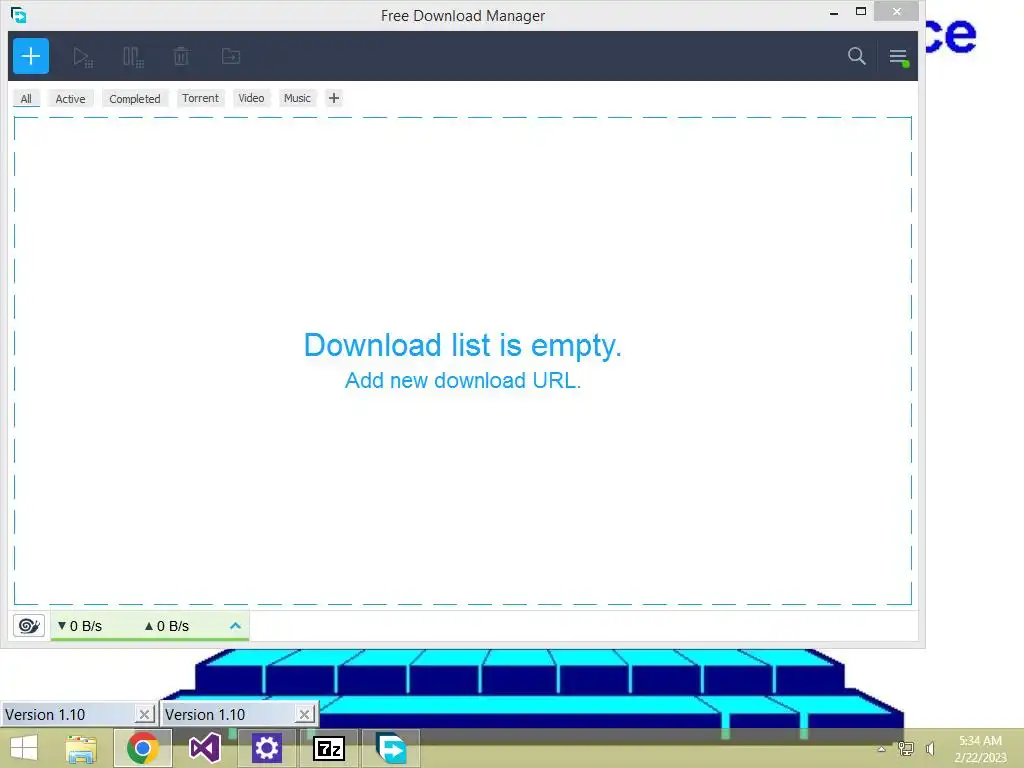The height and width of the screenshot is (768, 1024).
Task: Minimize the Free Download Manager window
Action: click(x=834, y=12)
